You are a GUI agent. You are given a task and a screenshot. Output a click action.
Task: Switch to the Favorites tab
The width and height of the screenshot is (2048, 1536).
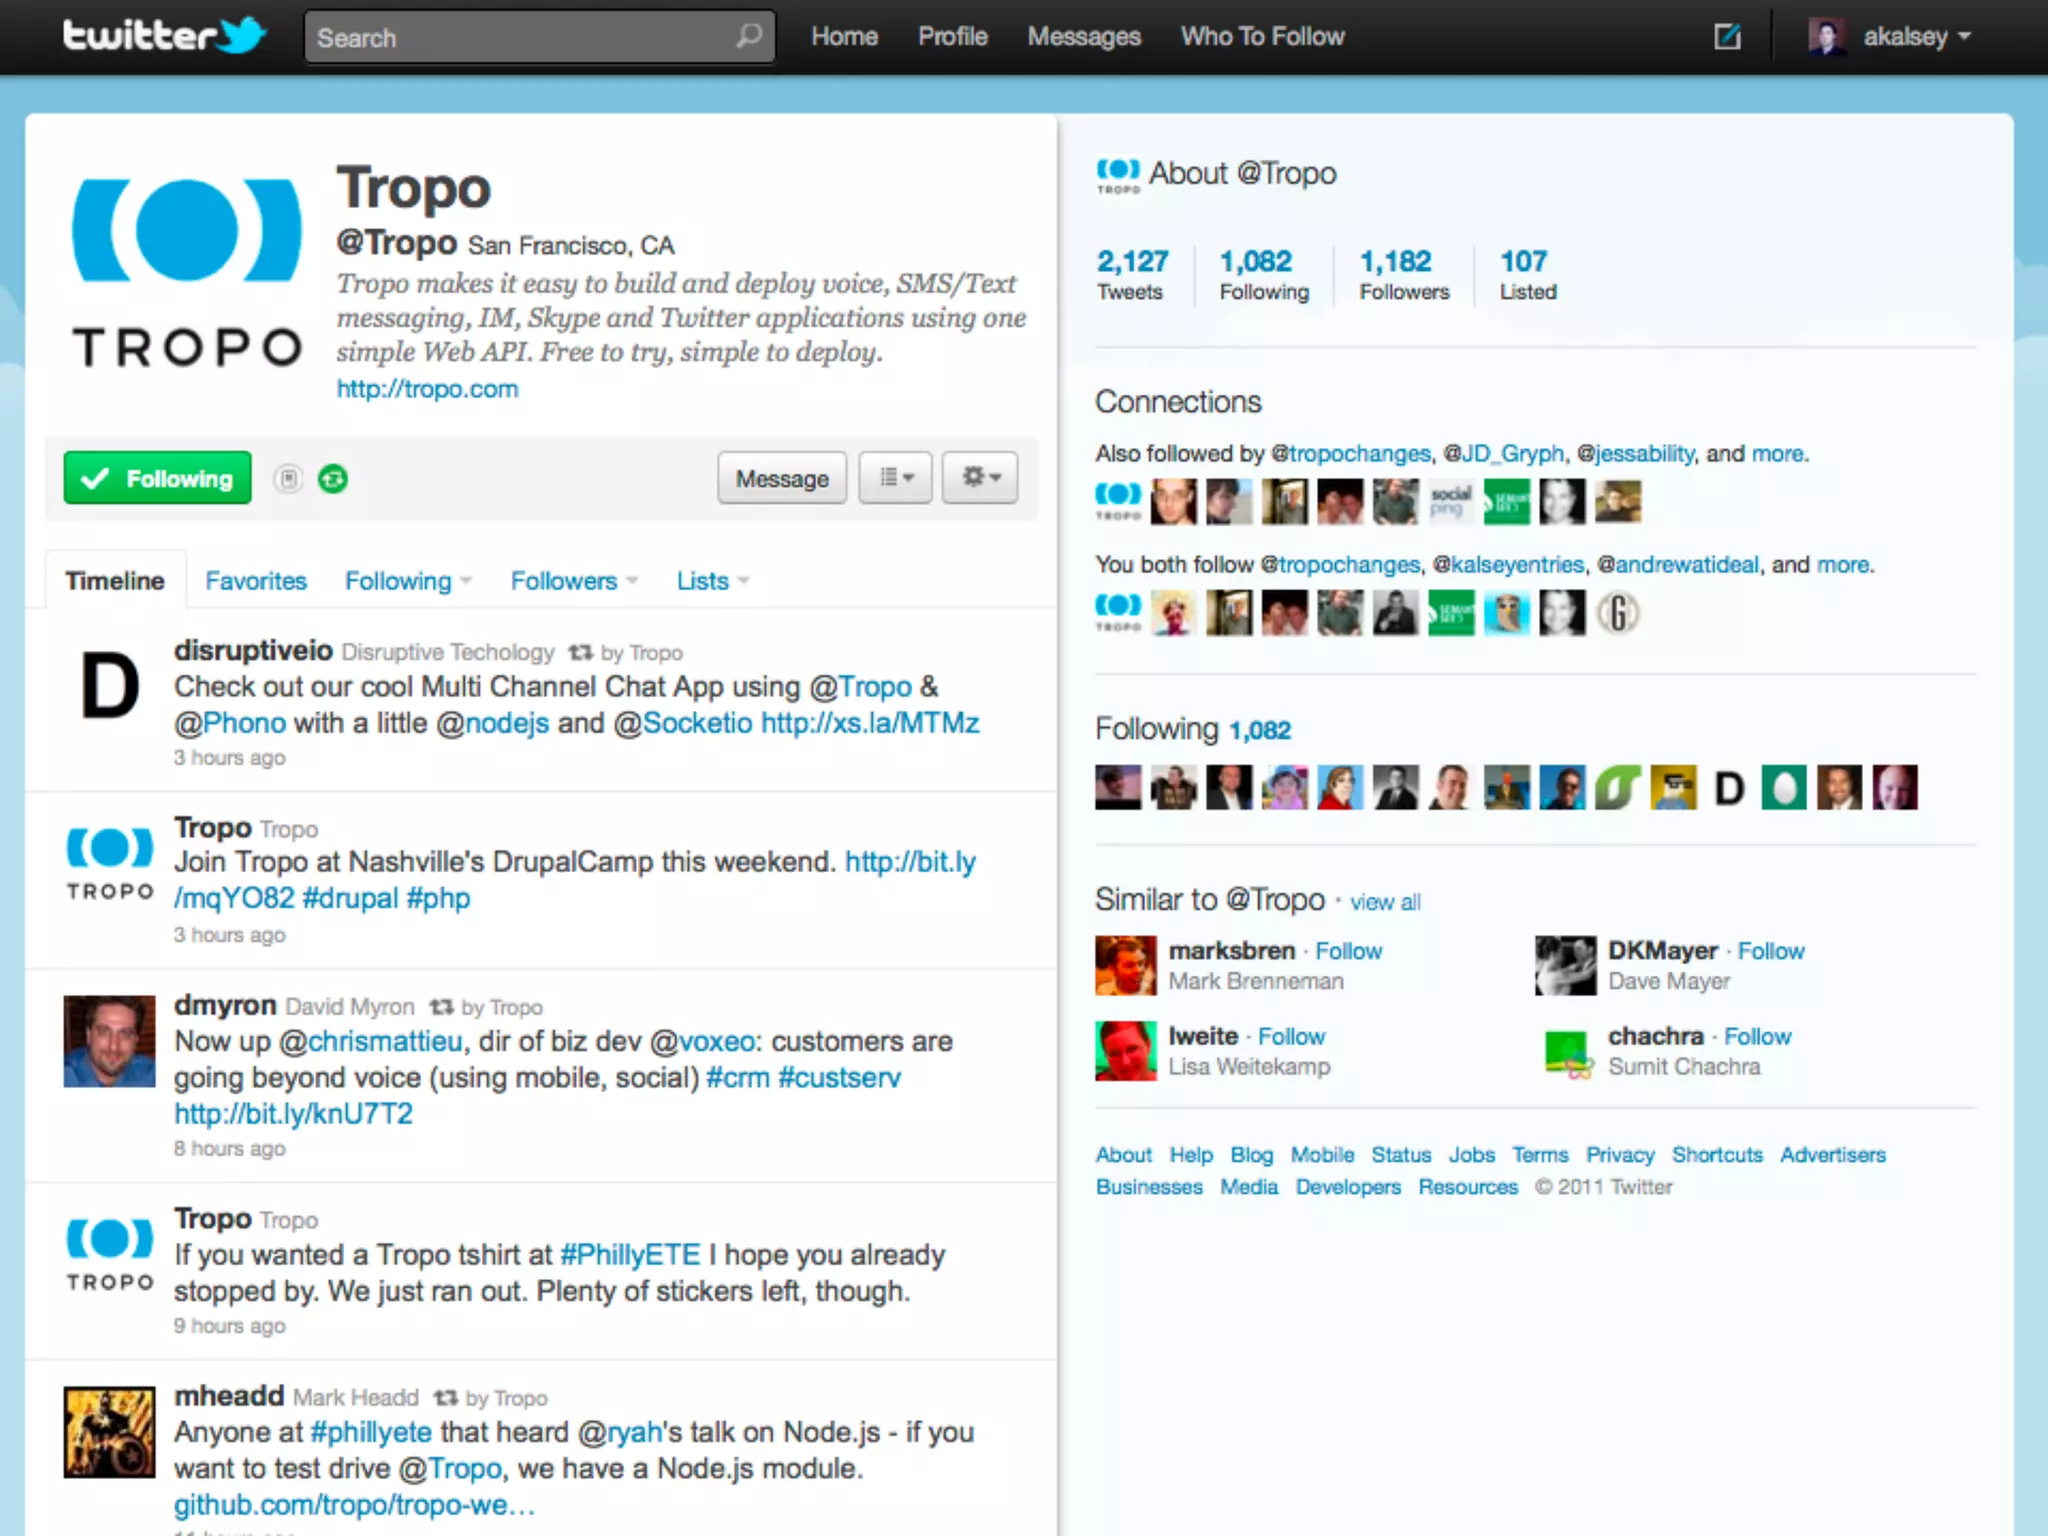pyautogui.click(x=256, y=581)
